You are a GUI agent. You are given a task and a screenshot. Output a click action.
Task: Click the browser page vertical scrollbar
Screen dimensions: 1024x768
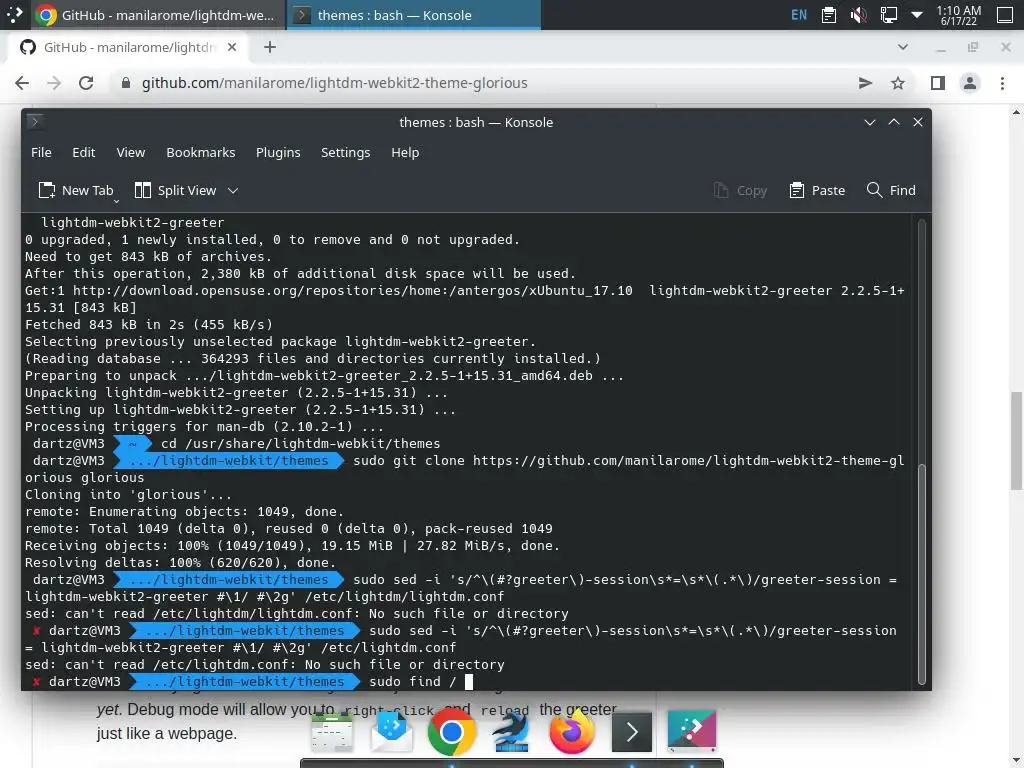[x=1016, y=441]
